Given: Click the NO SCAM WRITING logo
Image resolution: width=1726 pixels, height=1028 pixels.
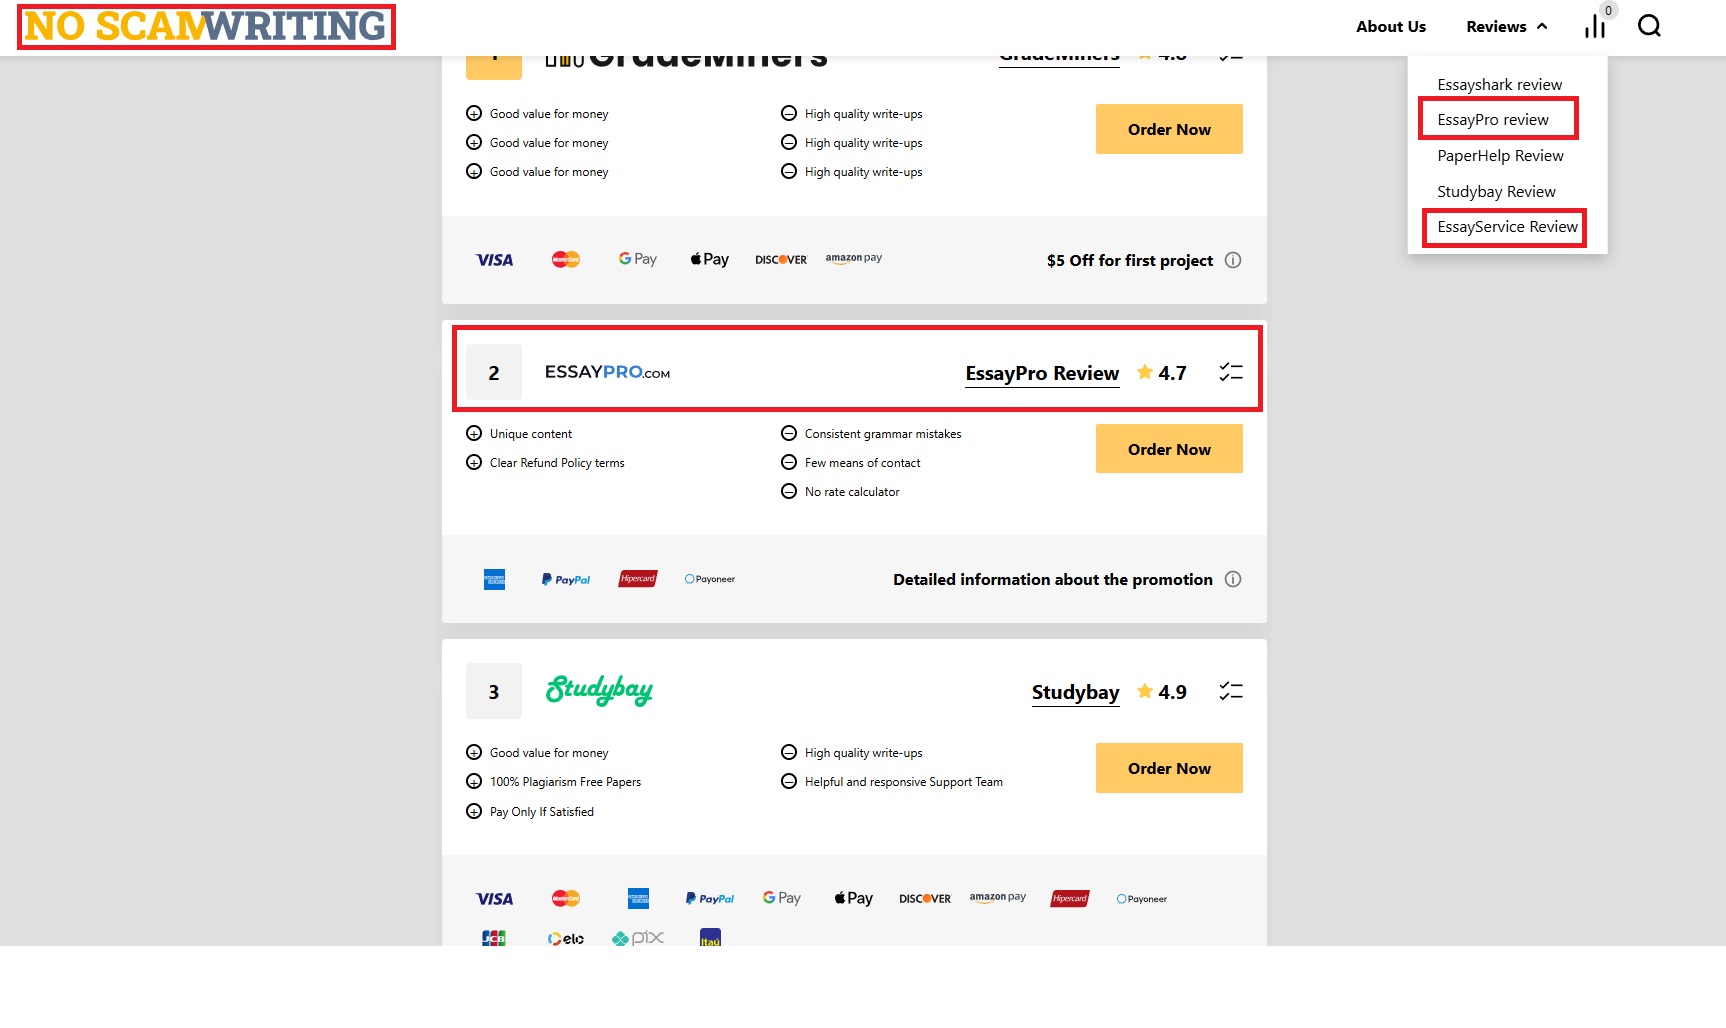Looking at the screenshot, I should point(206,27).
